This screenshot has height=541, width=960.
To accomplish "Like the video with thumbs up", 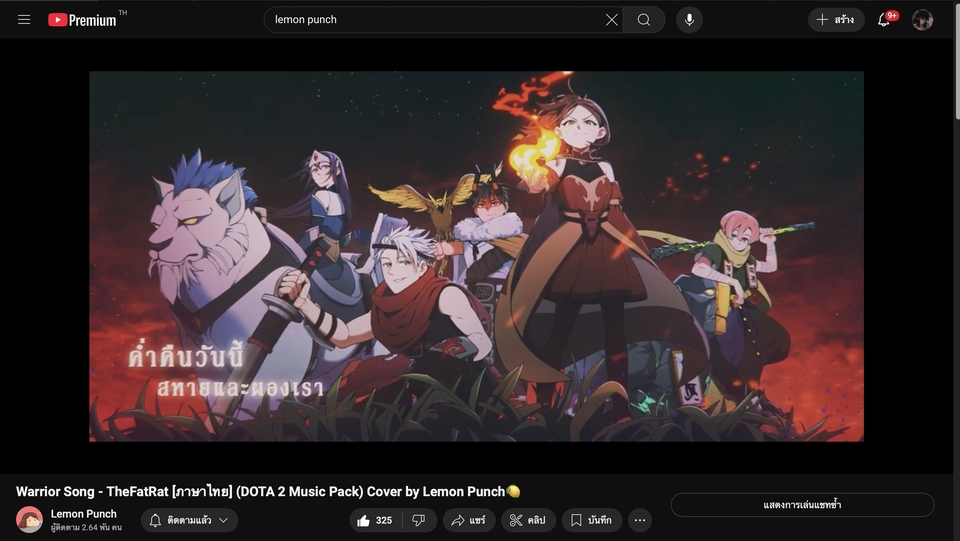I will (x=375, y=520).
